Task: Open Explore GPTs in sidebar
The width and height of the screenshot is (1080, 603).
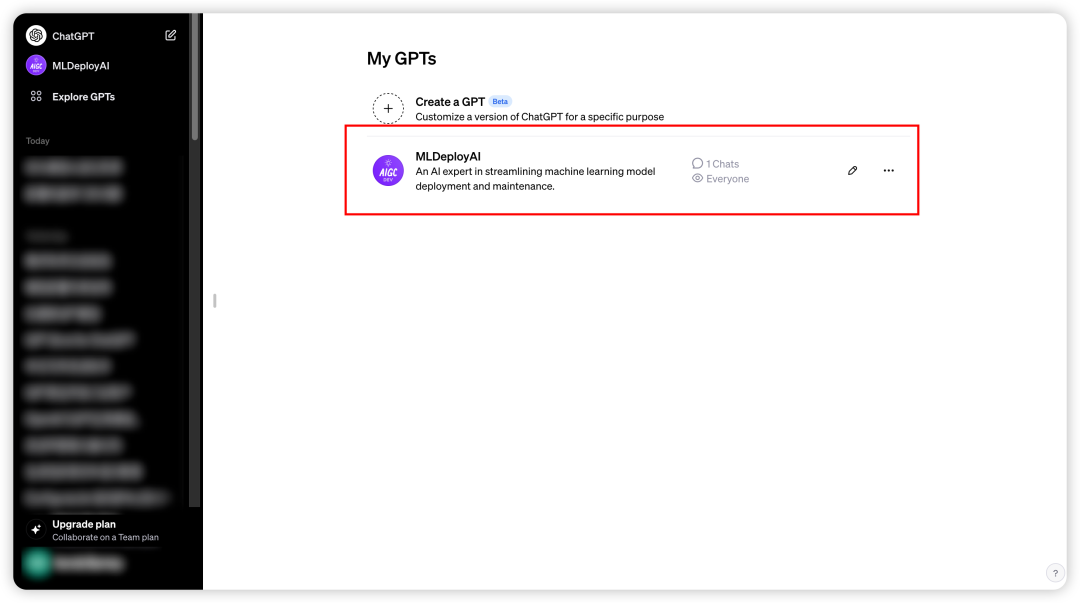Action: click(x=83, y=96)
